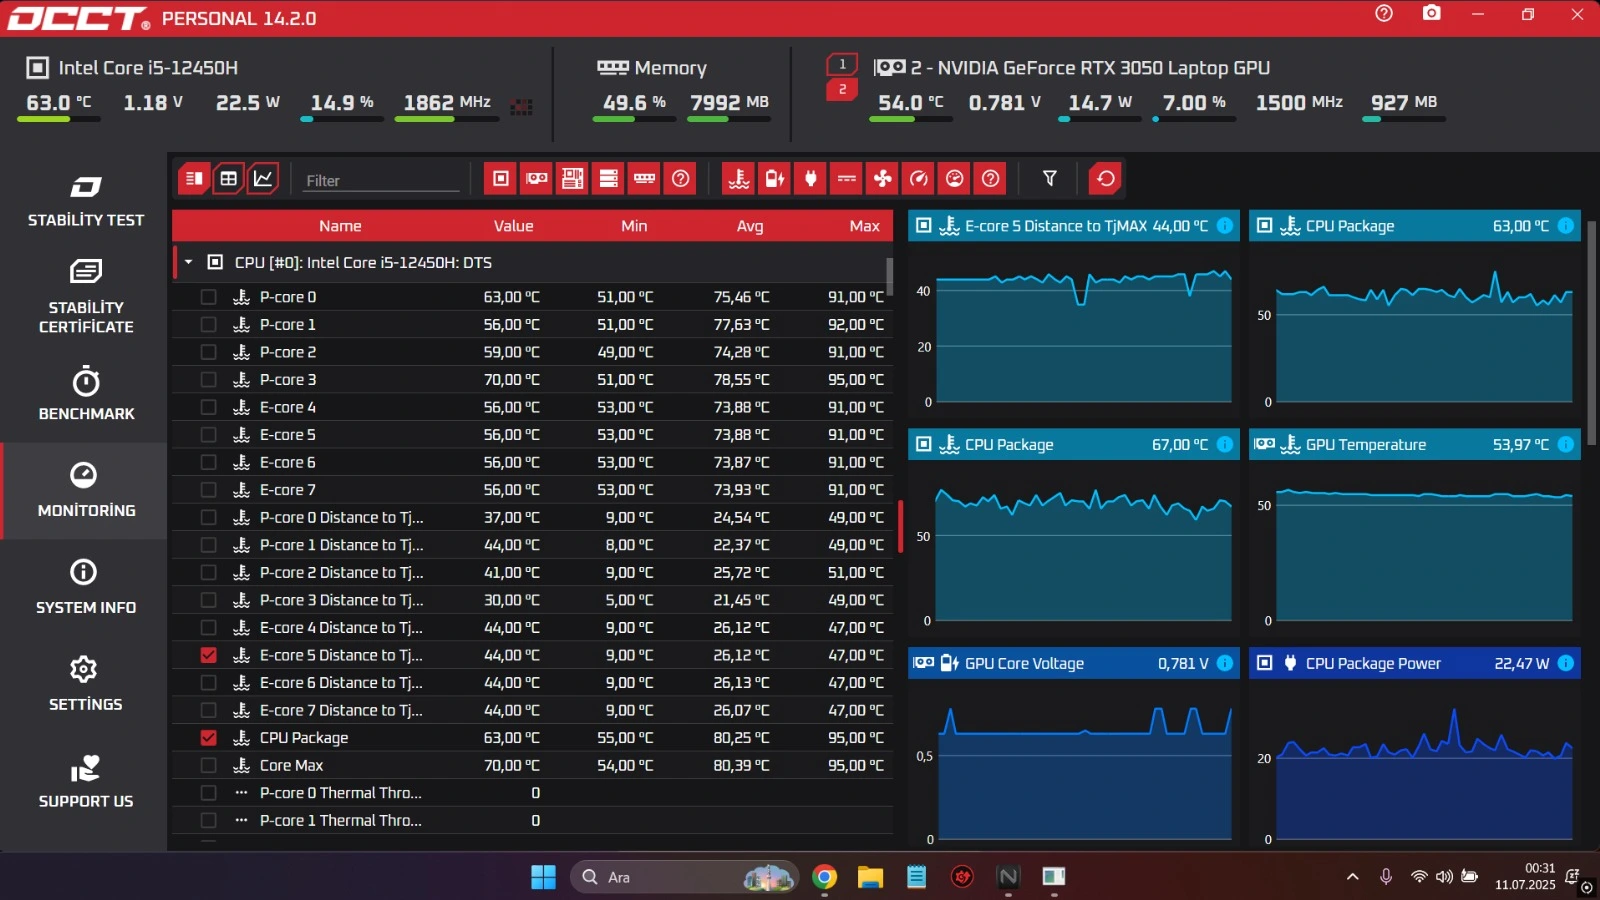Select GPU number 1 in the header

pos(842,64)
